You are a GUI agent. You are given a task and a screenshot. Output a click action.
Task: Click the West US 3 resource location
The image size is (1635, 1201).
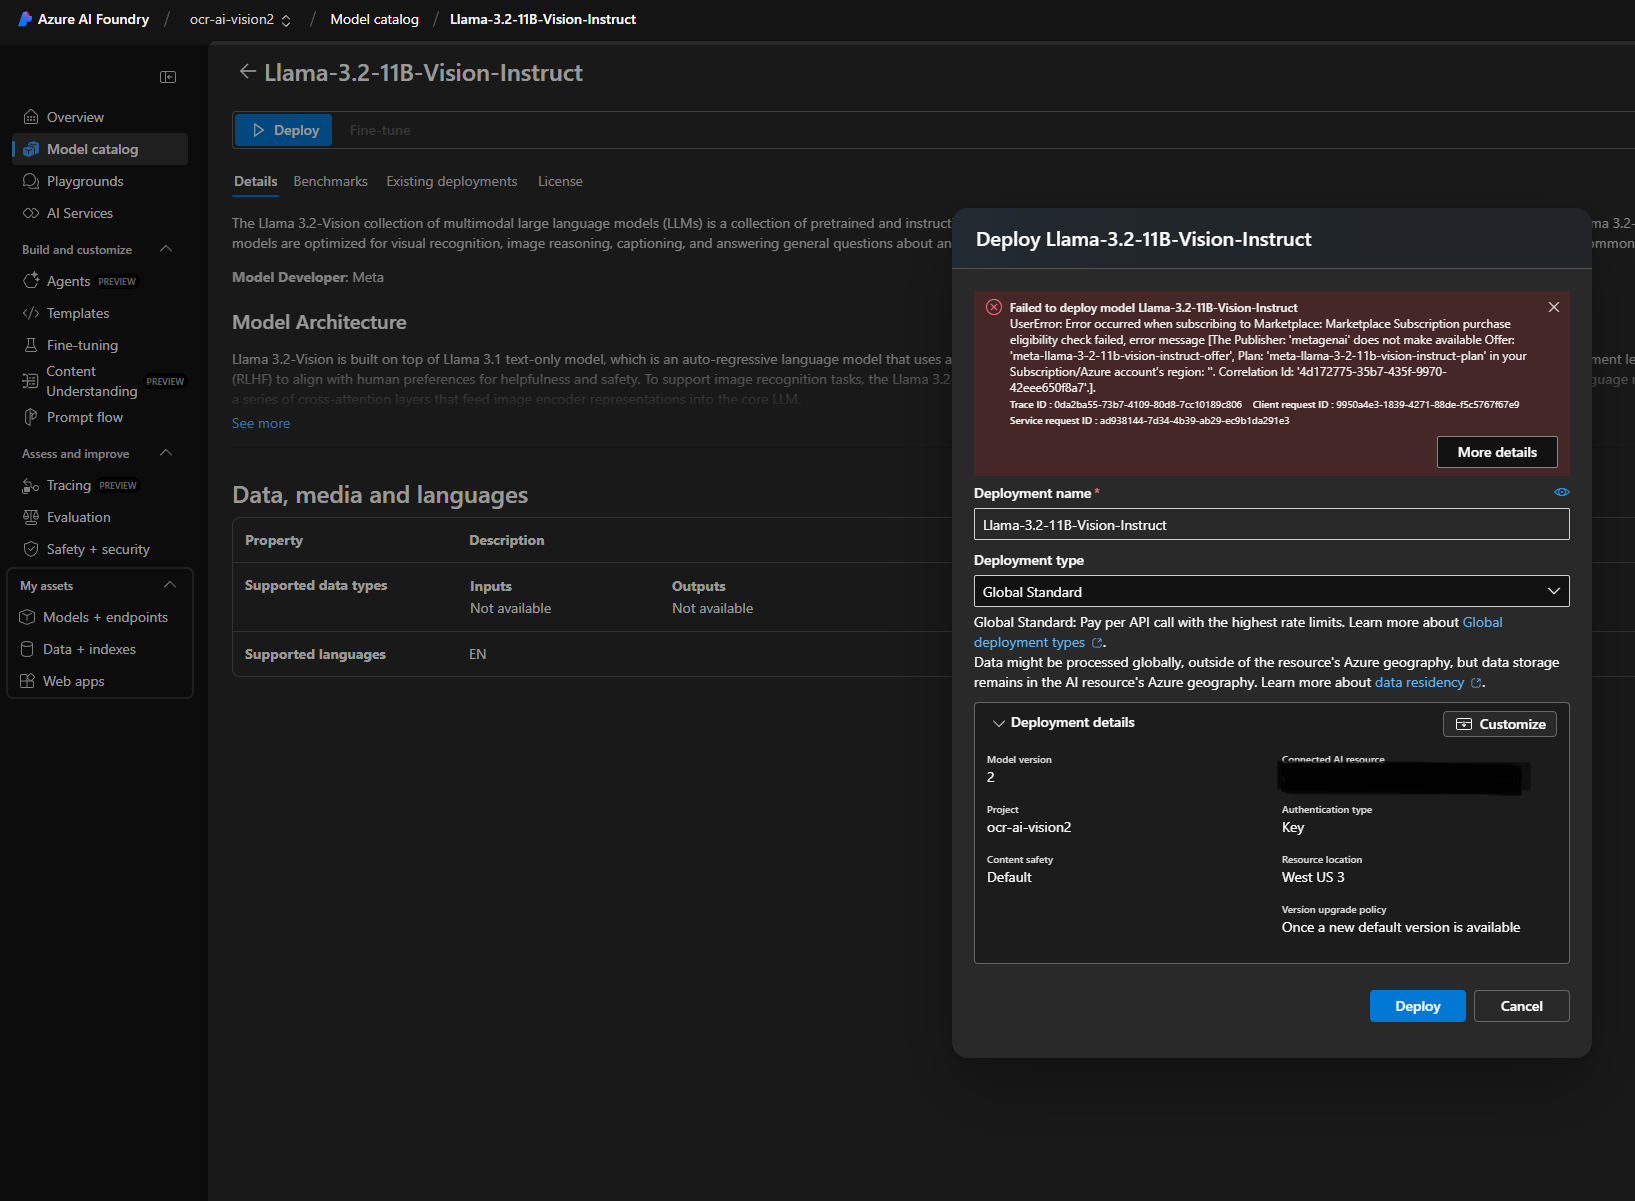(1313, 877)
